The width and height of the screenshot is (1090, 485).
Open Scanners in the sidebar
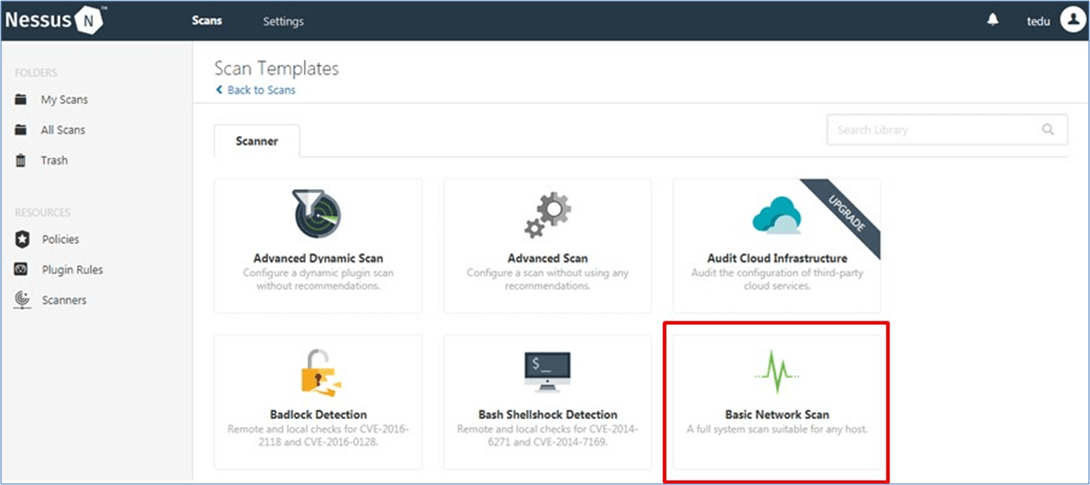point(64,300)
